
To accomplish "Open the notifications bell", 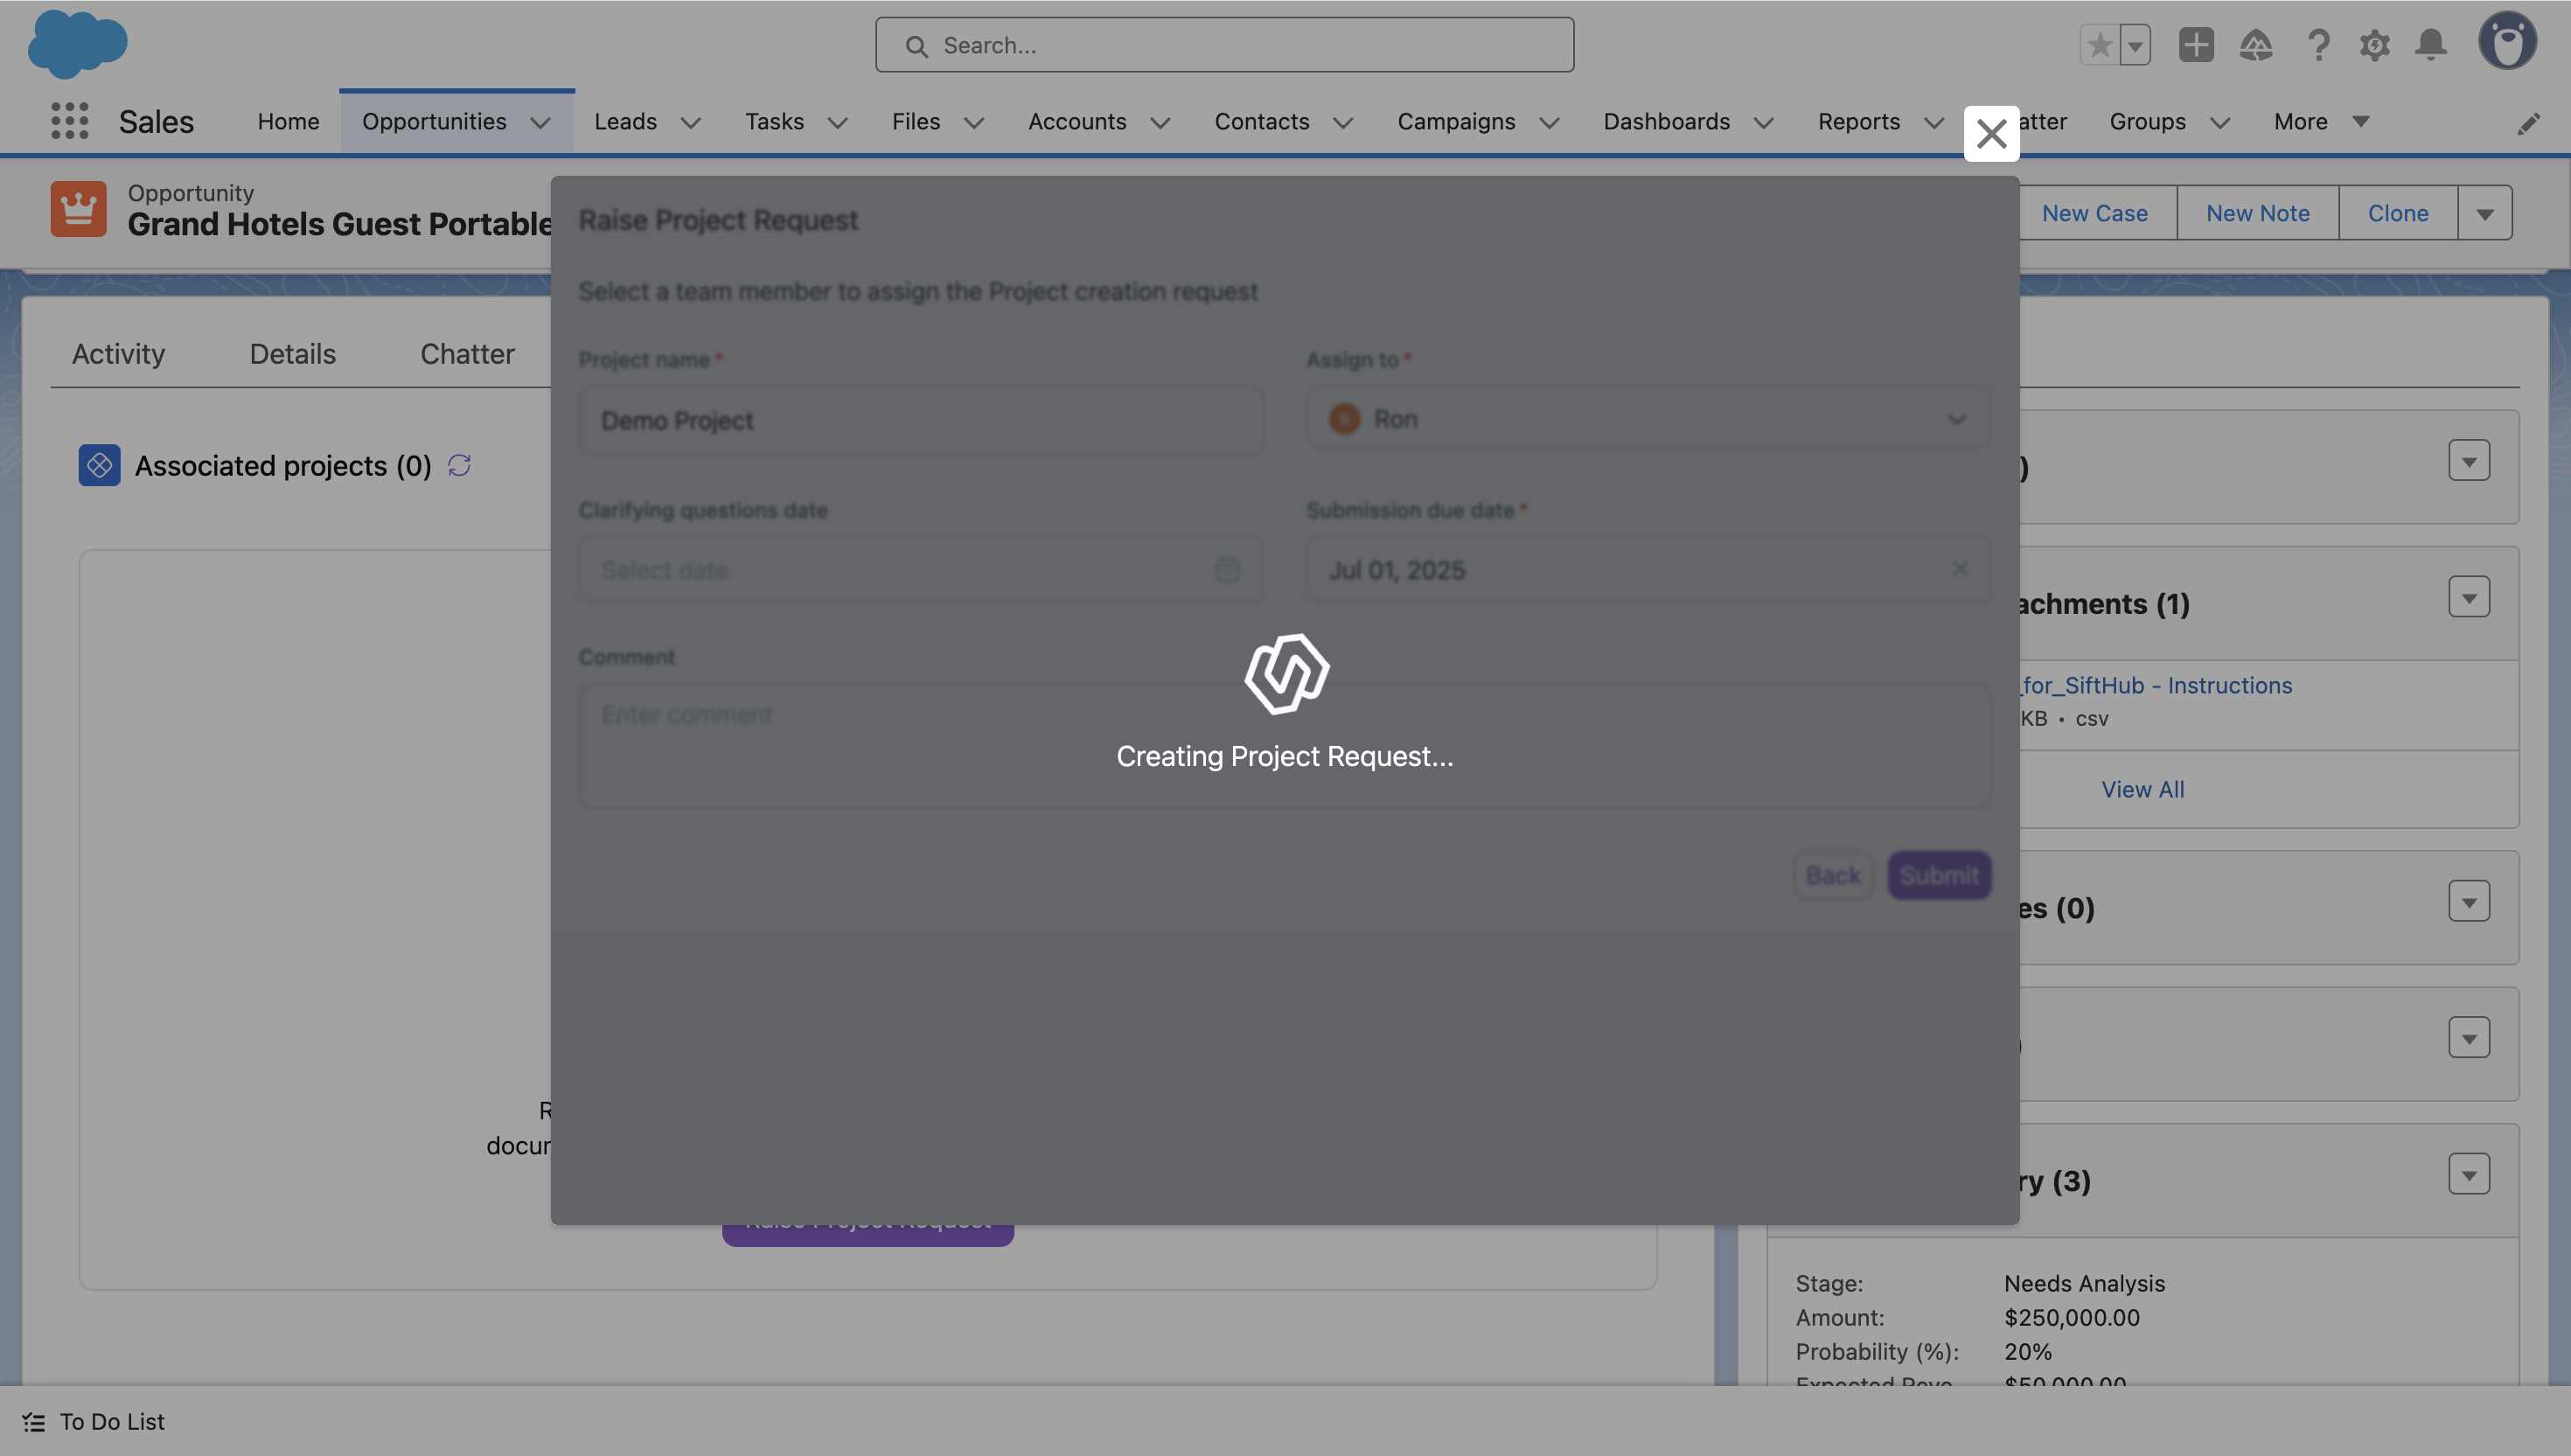I will (x=2430, y=45).
